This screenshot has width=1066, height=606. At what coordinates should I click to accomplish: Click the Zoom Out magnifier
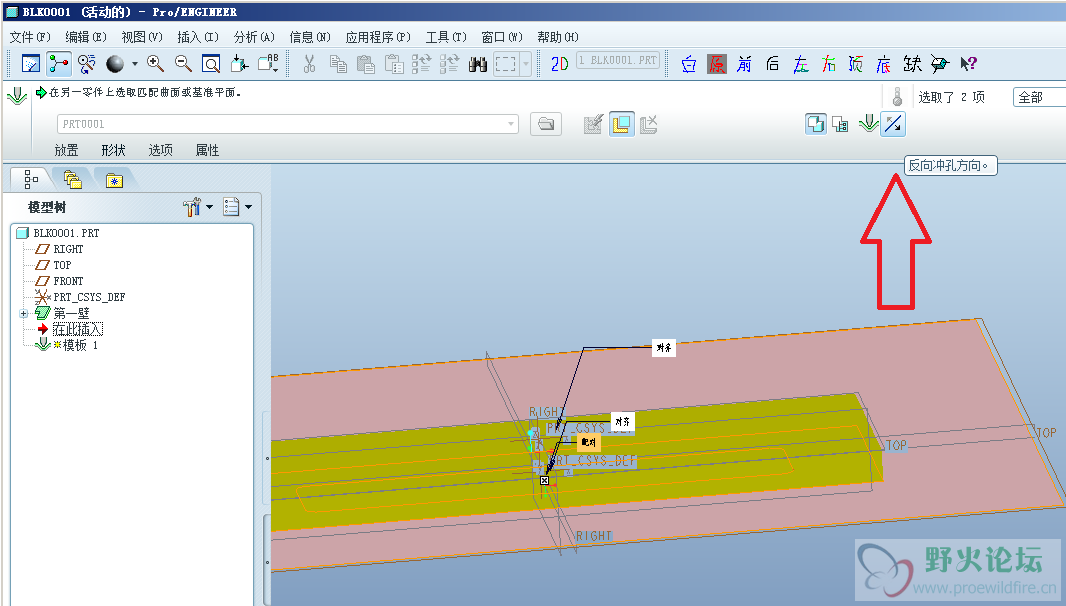click(x=184, y=64)
